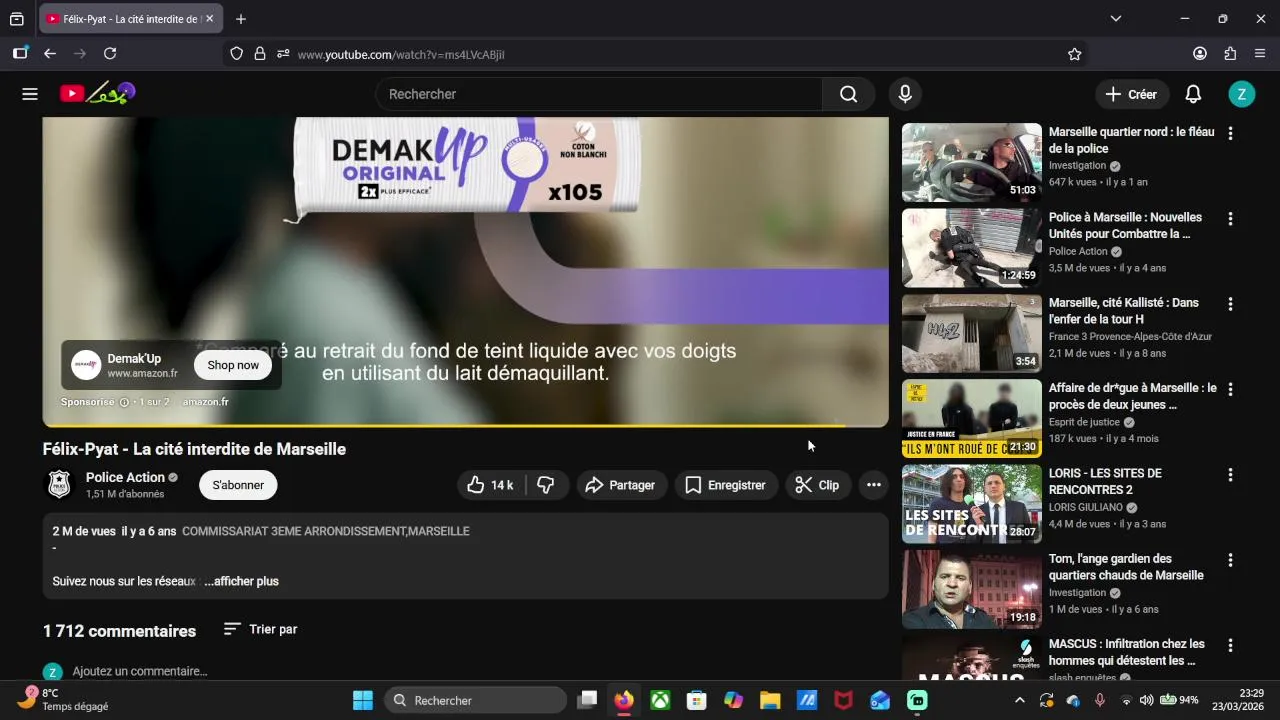Image resolution: width=1280 pixels, height=720 pixels.
Task: Bookmark this page with the star
Action: point(1075,54)
